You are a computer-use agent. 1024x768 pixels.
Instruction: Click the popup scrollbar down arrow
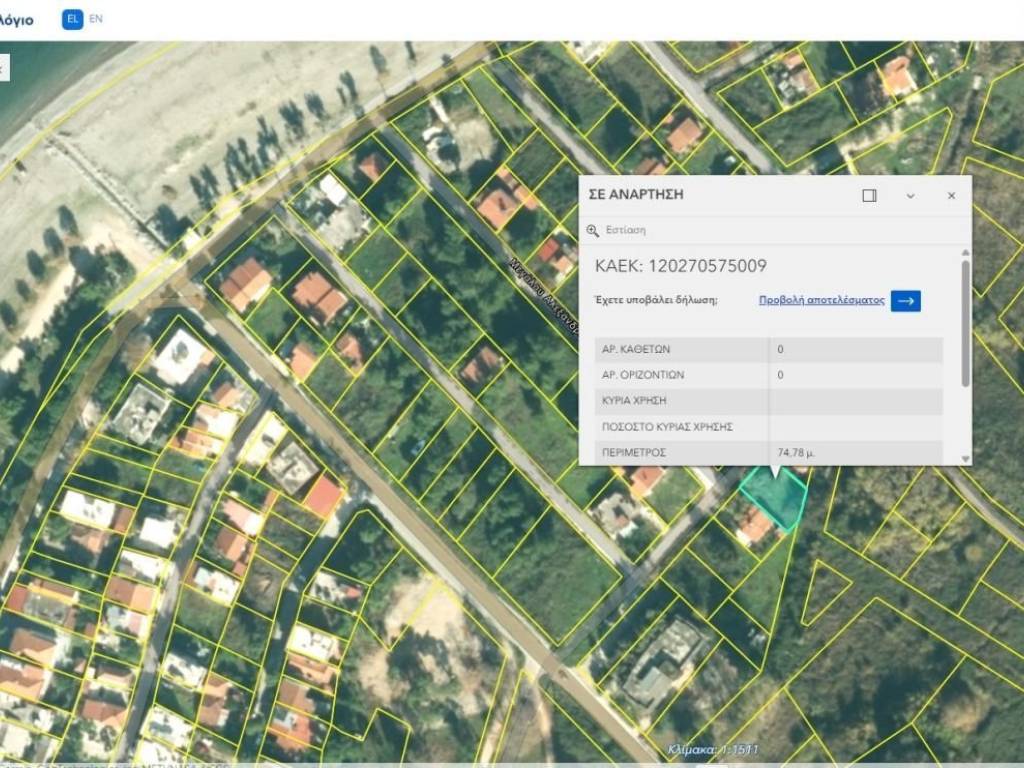click(965, 458)
